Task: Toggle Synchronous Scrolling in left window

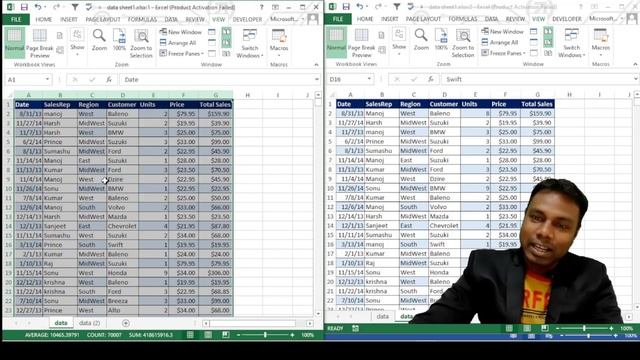Action: (x=226, y=42)
